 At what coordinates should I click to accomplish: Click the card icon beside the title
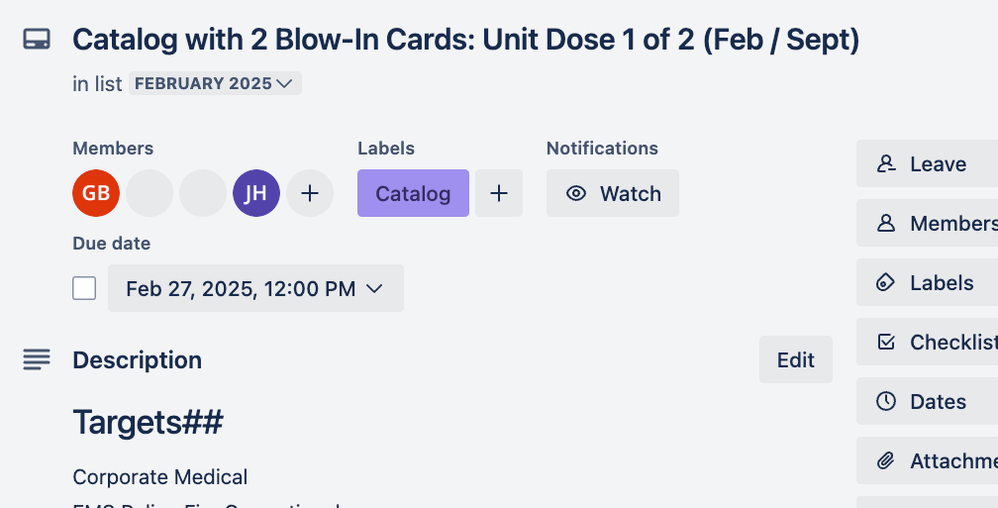point(37,39)
